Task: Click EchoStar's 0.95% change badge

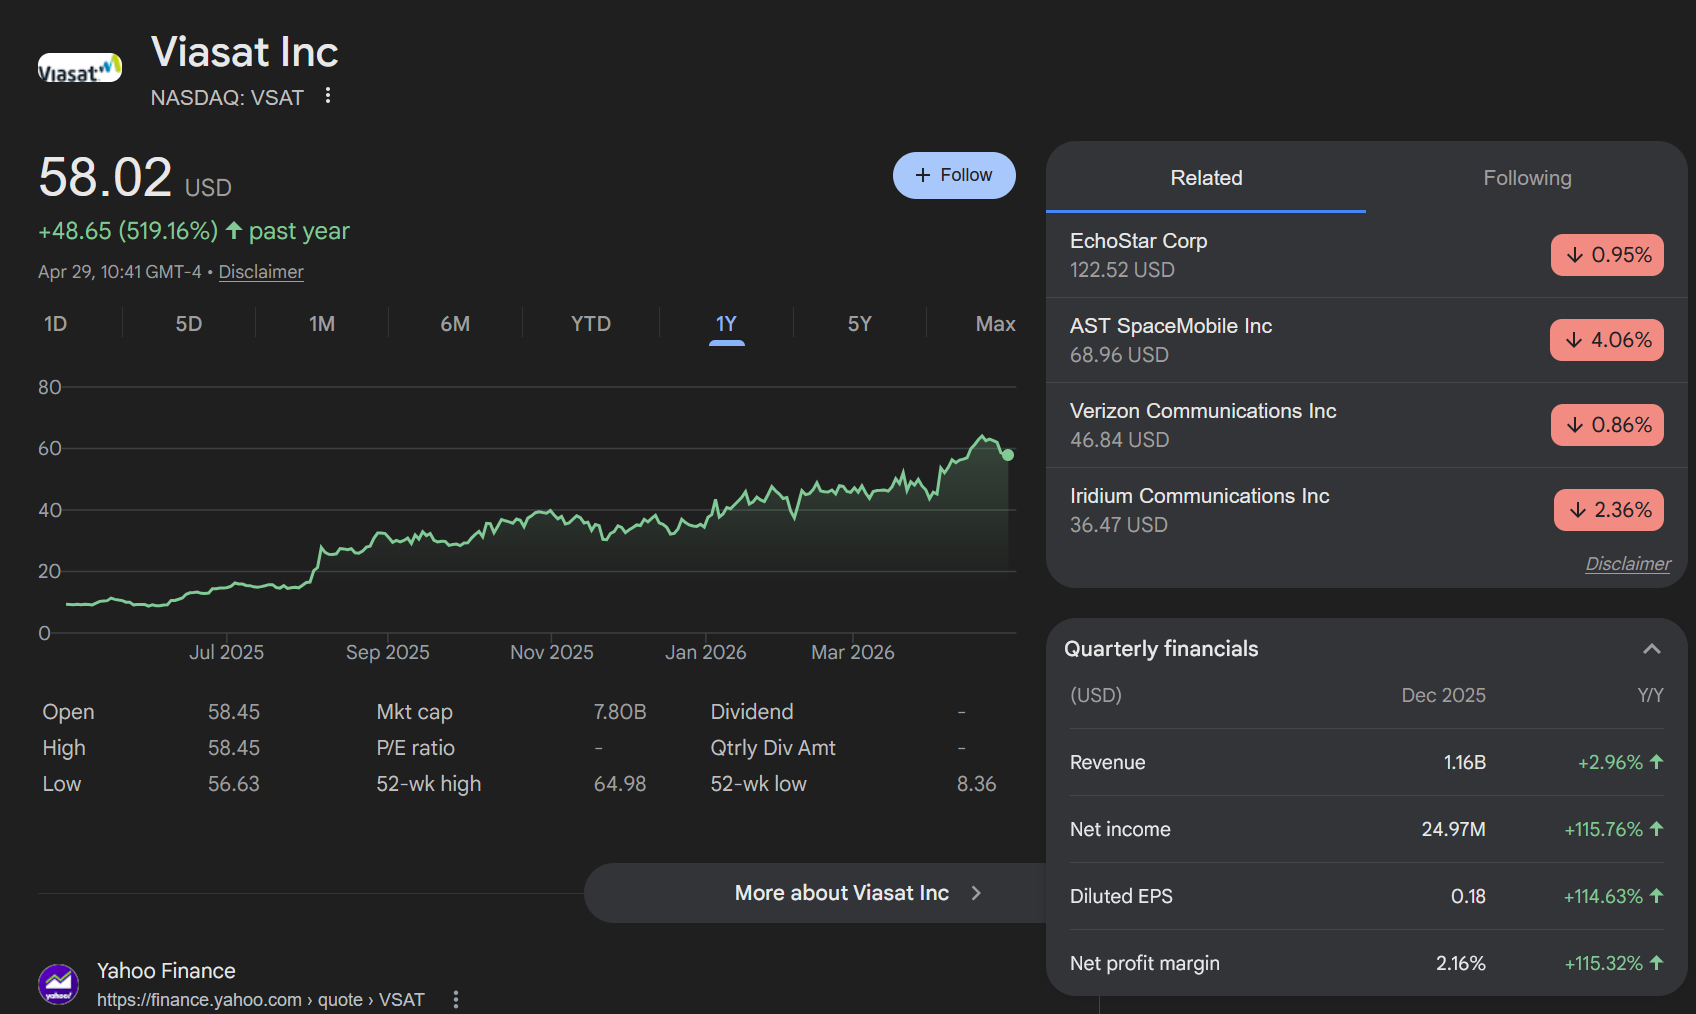Action: 1608,255
